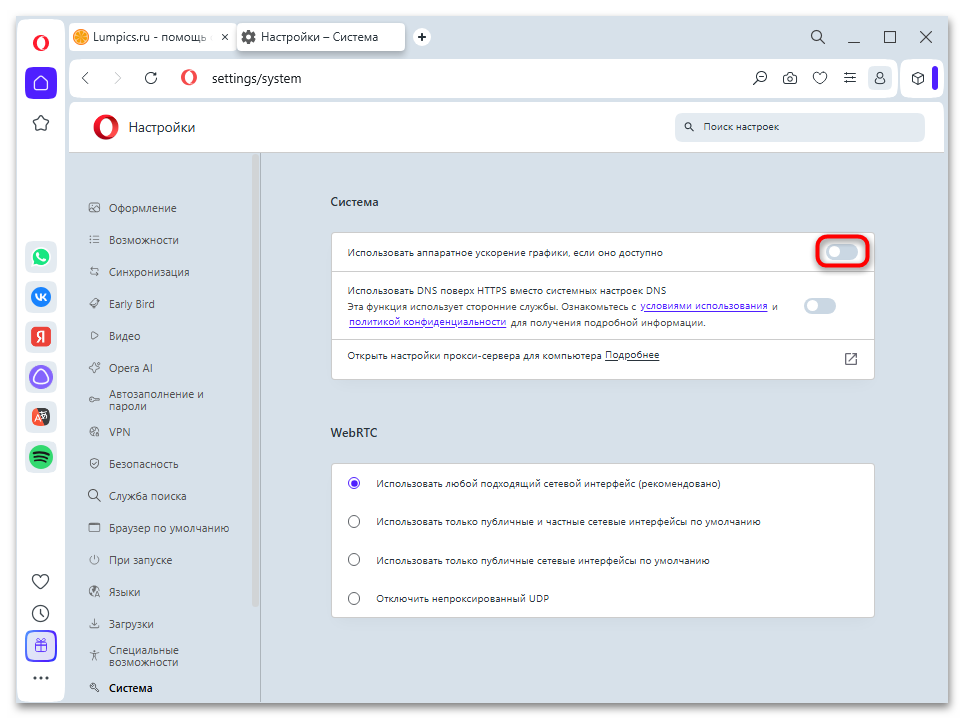
Task: Open the gift box sidebar icon
Action: (x=41, y=646)
